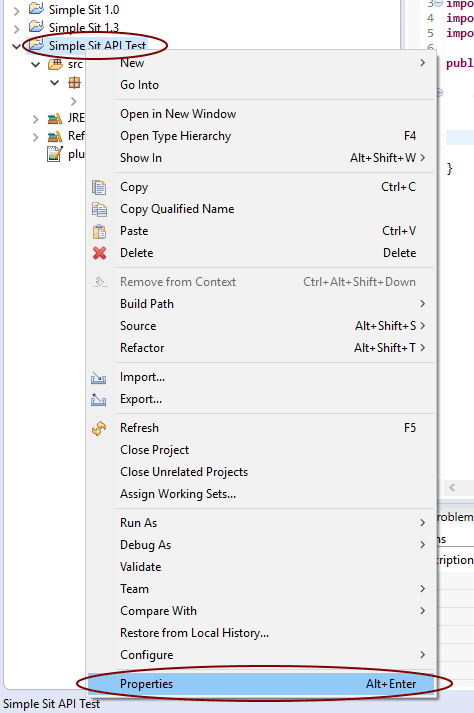Viewport: 474px width, 713px height.
Task: Open the Configure submenu
Action: point(261,655)
